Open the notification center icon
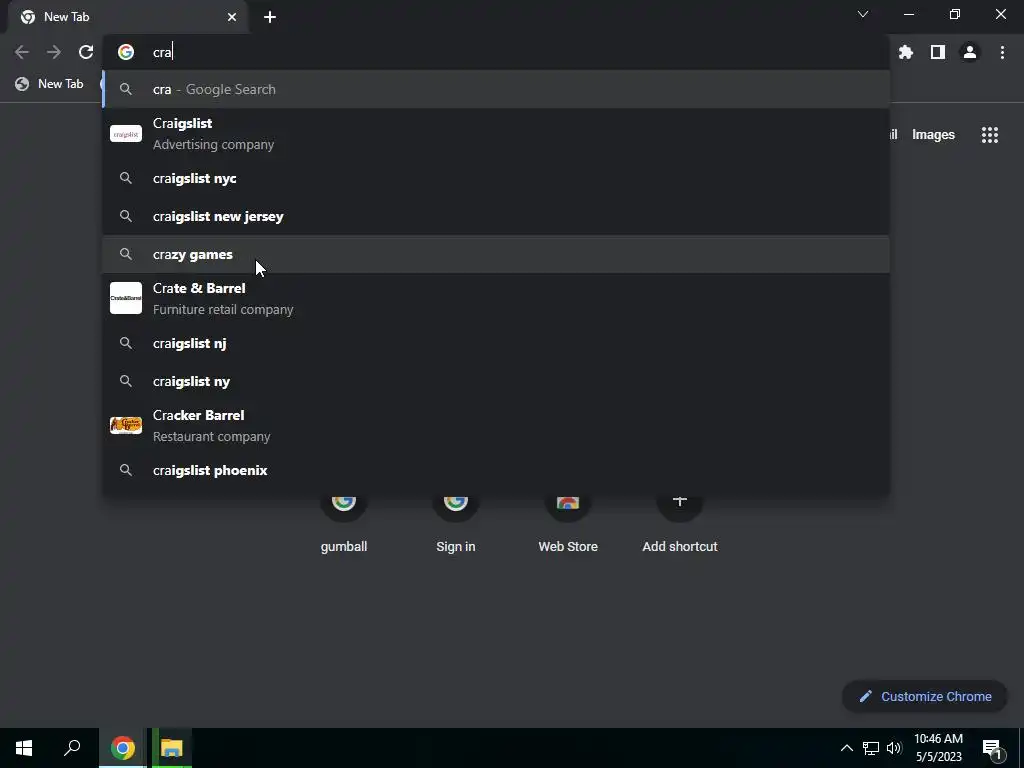The height and width of the screenshot is (768, 1024). [992, 748]
